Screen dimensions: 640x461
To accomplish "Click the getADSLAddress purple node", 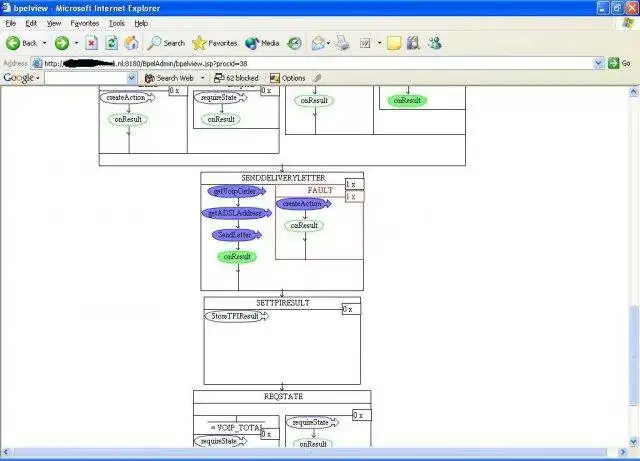I will tap(236, 213).
